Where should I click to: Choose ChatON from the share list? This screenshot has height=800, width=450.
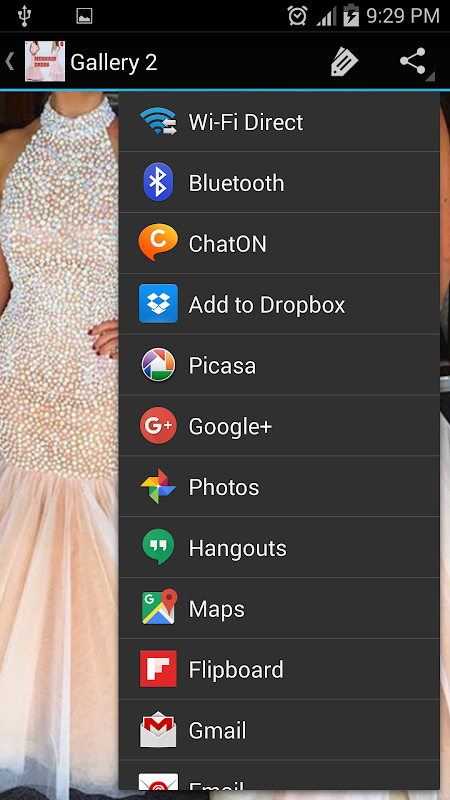pyautogui.click(x=279, y=243)
